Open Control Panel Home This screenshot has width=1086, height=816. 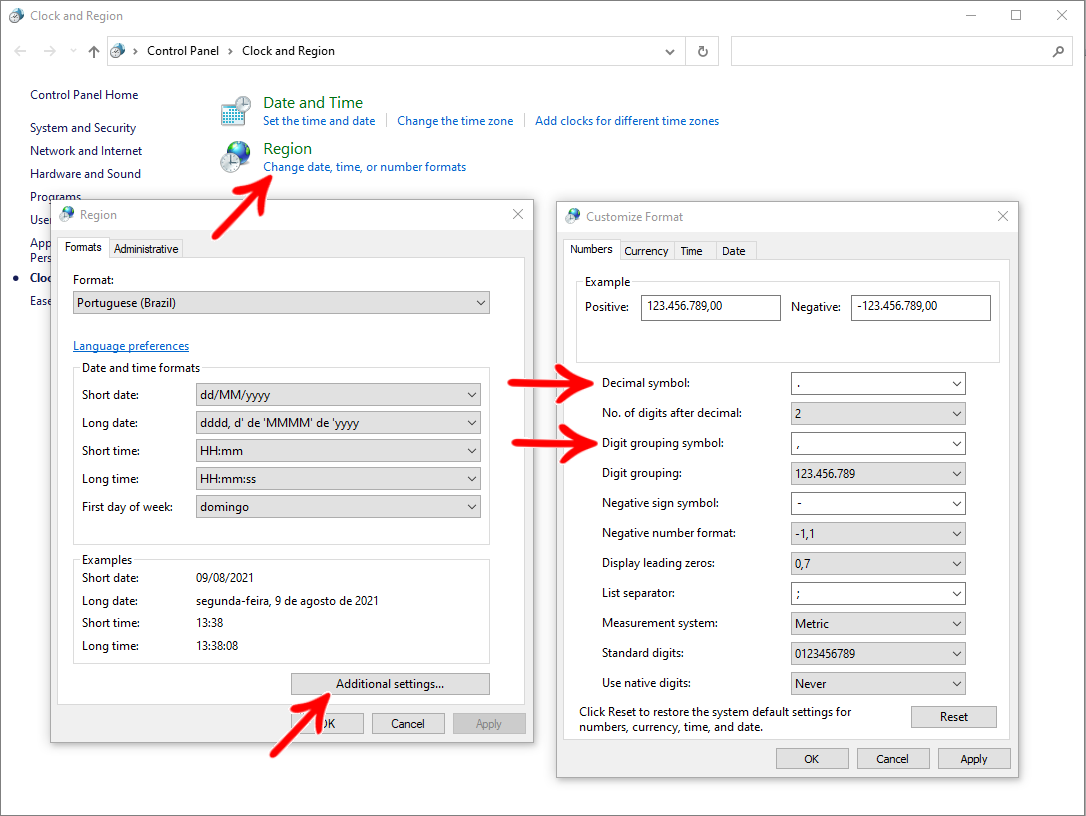84,95
